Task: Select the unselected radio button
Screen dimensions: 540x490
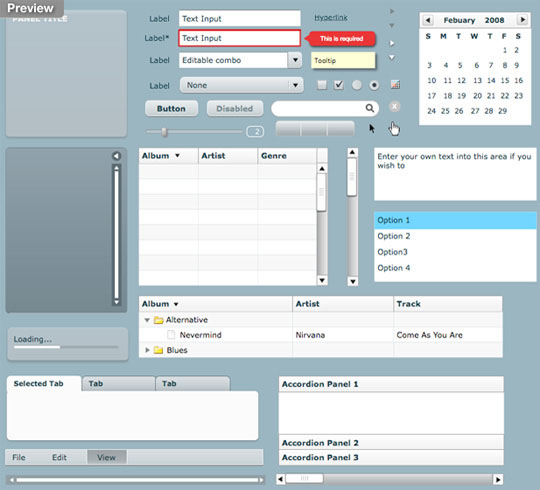Action: pyautogui.click(x=357, y=85)
